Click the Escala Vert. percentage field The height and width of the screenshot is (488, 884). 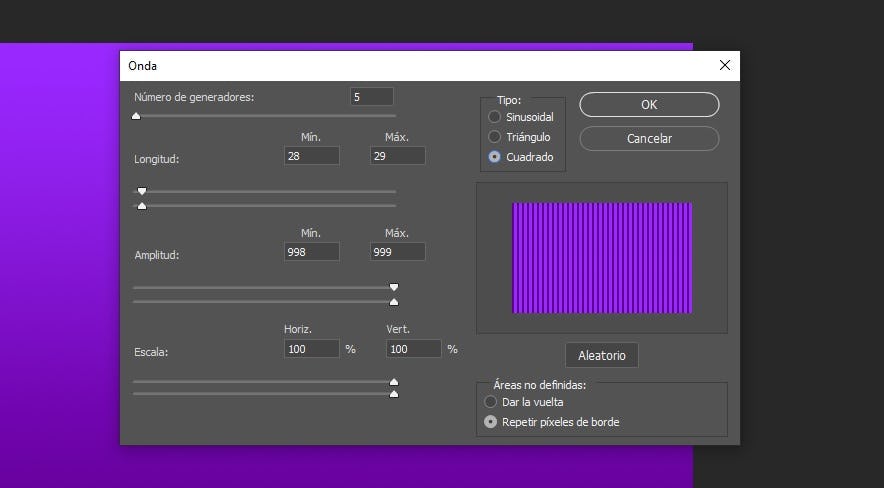(x=413, y=349)
